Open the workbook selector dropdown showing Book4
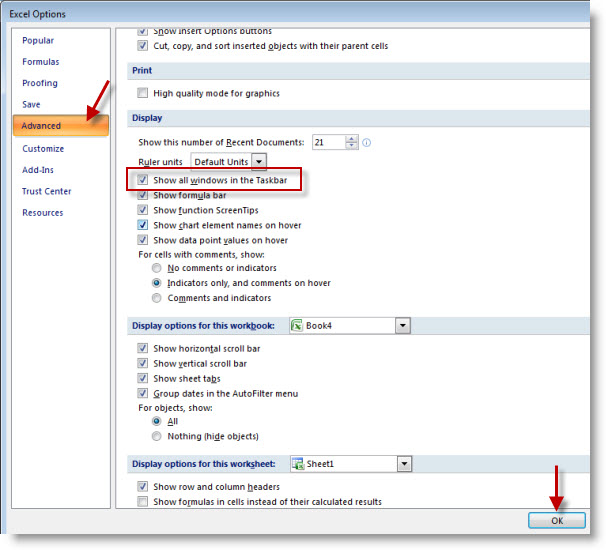 [x=403, y=325]
